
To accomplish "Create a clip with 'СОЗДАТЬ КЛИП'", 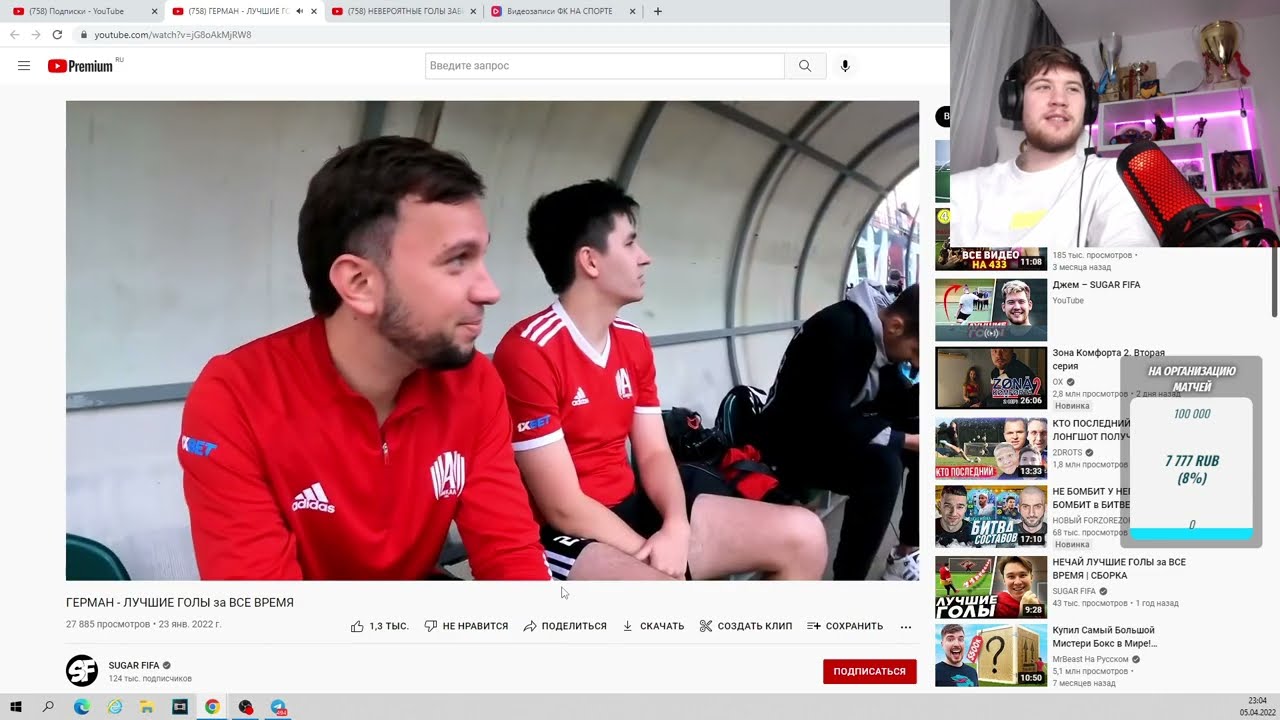I will click(745, 626).
